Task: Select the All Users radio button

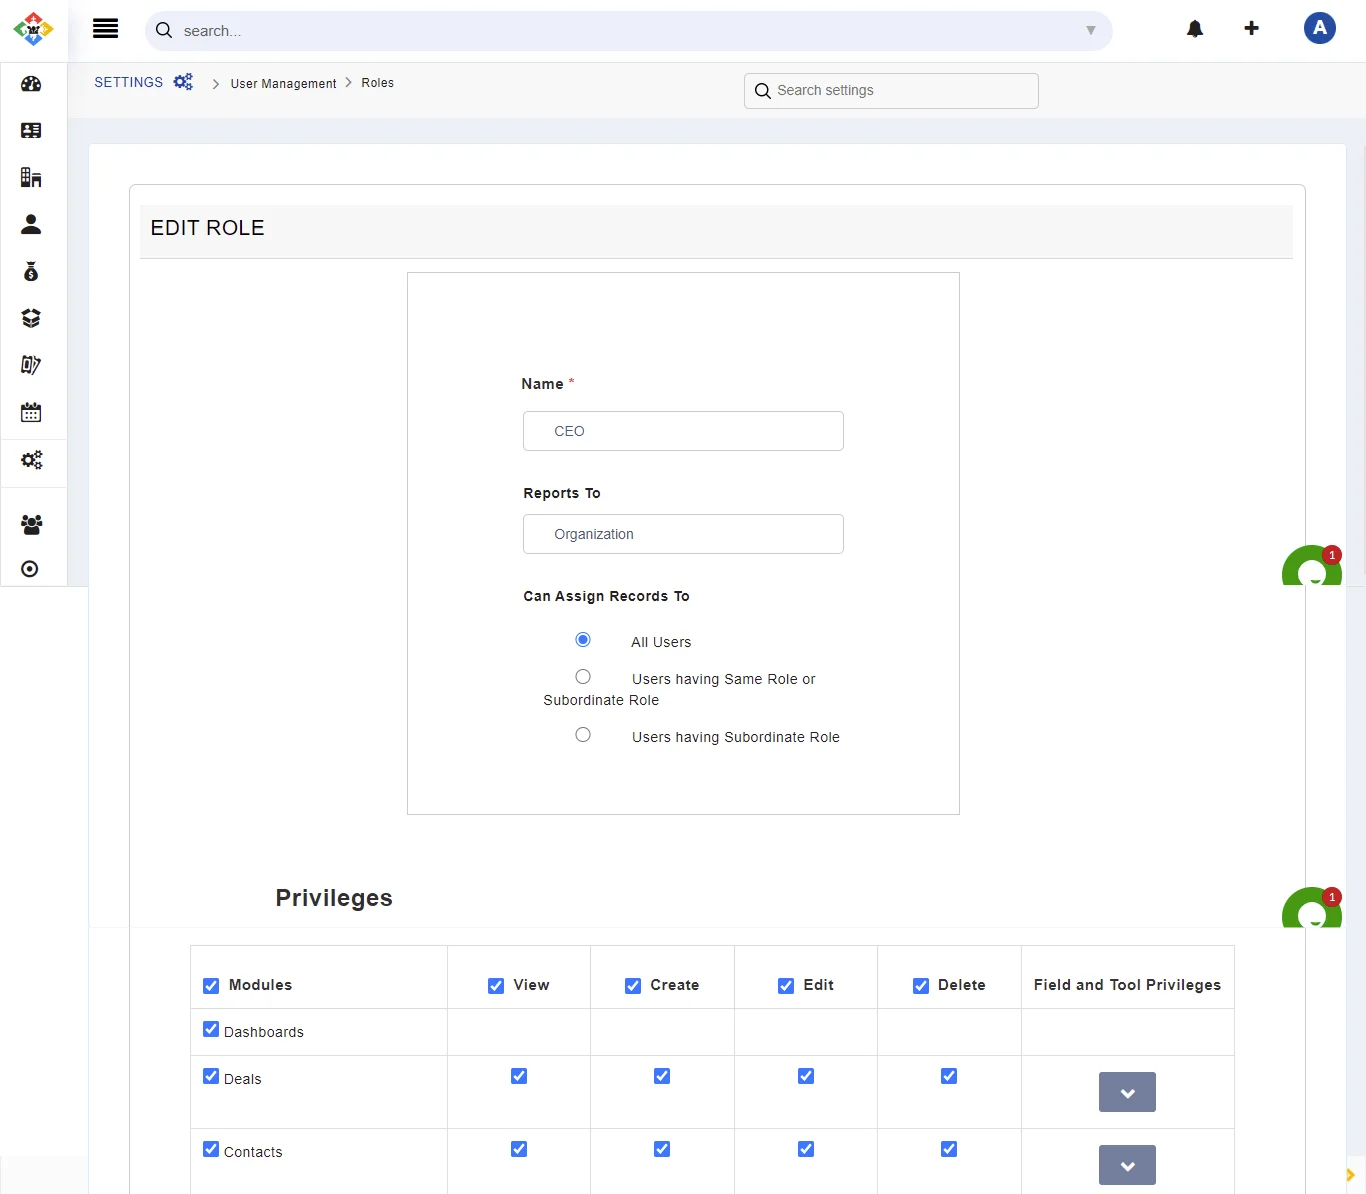Action: click(x=583, y=640)
